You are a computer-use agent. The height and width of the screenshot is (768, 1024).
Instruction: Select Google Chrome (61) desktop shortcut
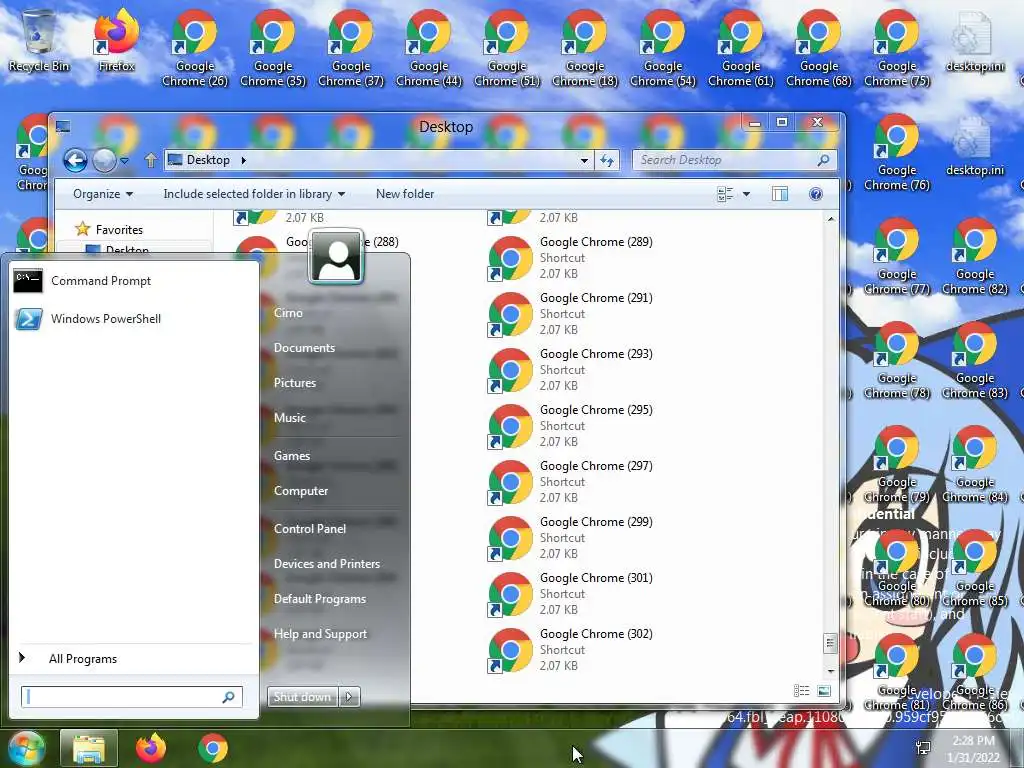coord(741,49)
